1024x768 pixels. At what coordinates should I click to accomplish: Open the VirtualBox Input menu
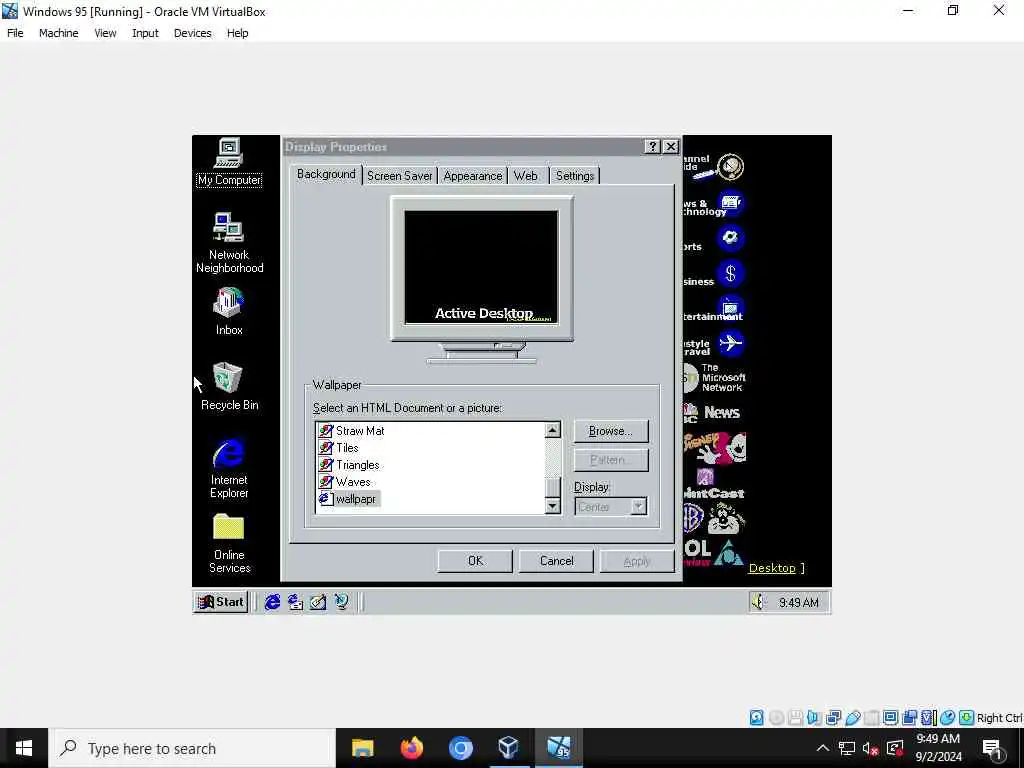[x=145, y=33]
